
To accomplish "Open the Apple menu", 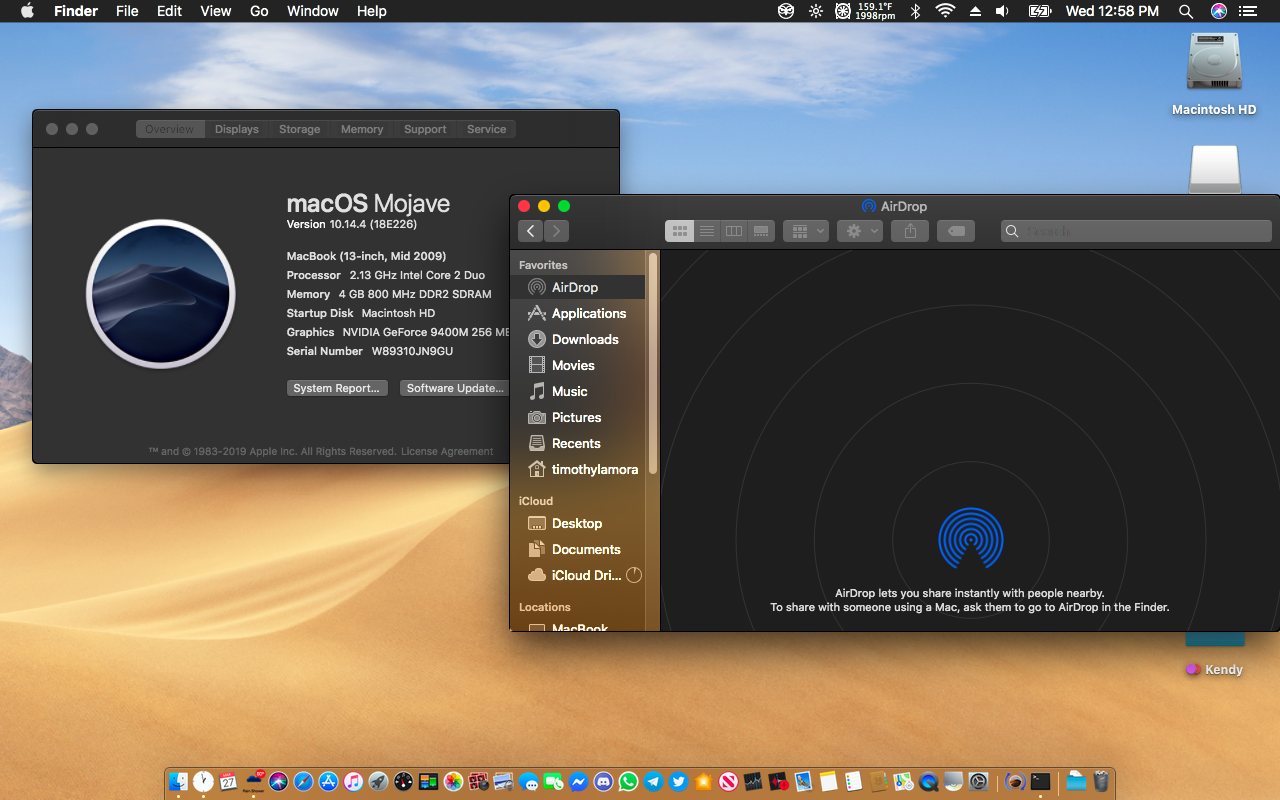I will [x=27, y=11].
